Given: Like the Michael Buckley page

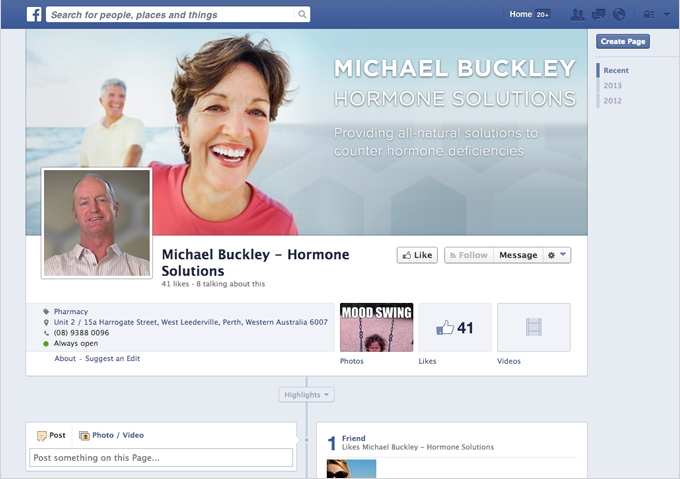Looking at the screenshot, I should tap(417, 255).
